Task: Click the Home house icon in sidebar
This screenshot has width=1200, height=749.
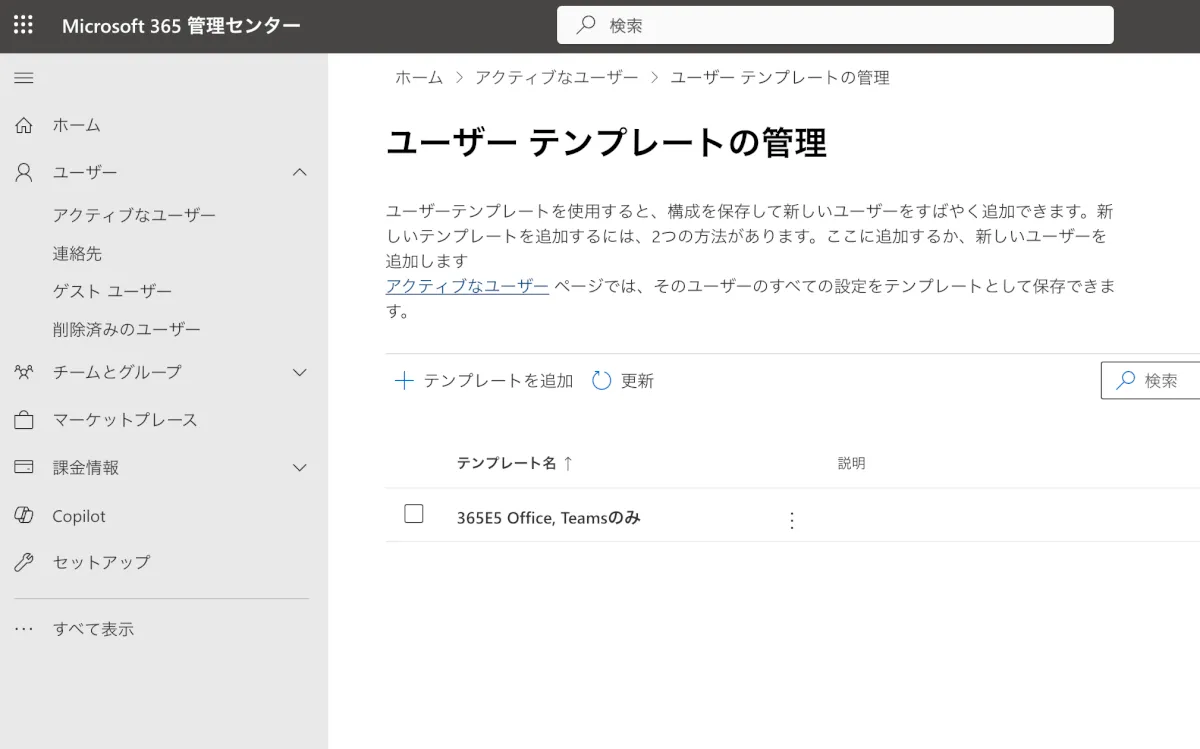Action: [x=24, y=125]
